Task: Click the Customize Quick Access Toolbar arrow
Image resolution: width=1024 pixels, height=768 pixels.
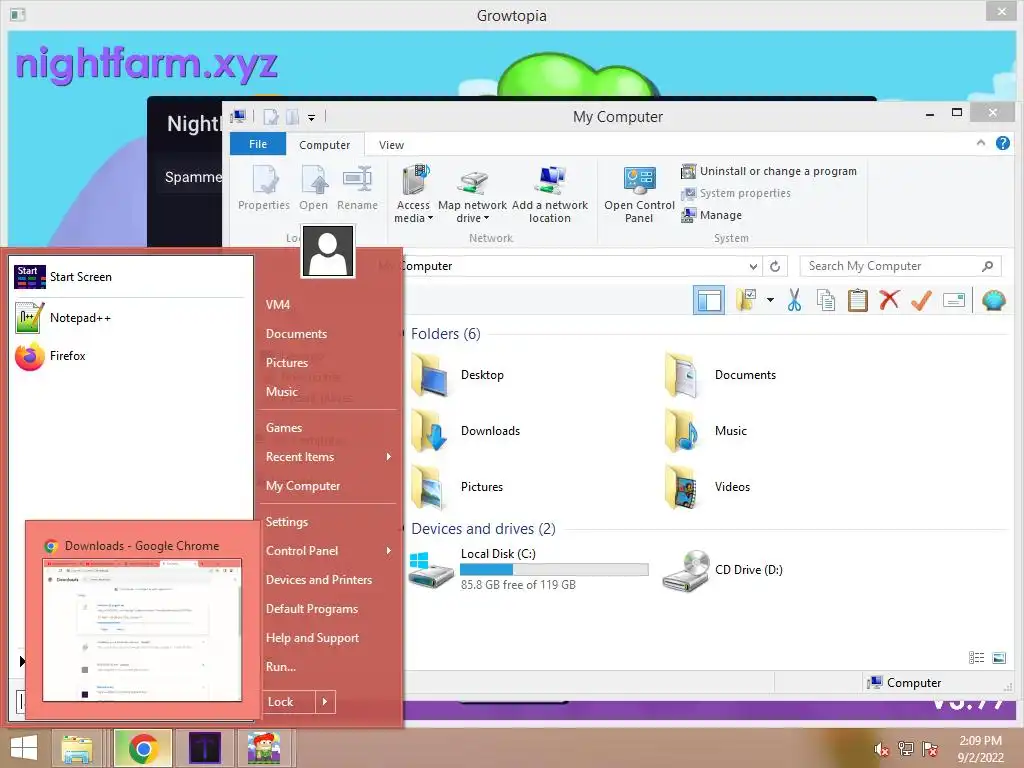Action: pos(312,118)
